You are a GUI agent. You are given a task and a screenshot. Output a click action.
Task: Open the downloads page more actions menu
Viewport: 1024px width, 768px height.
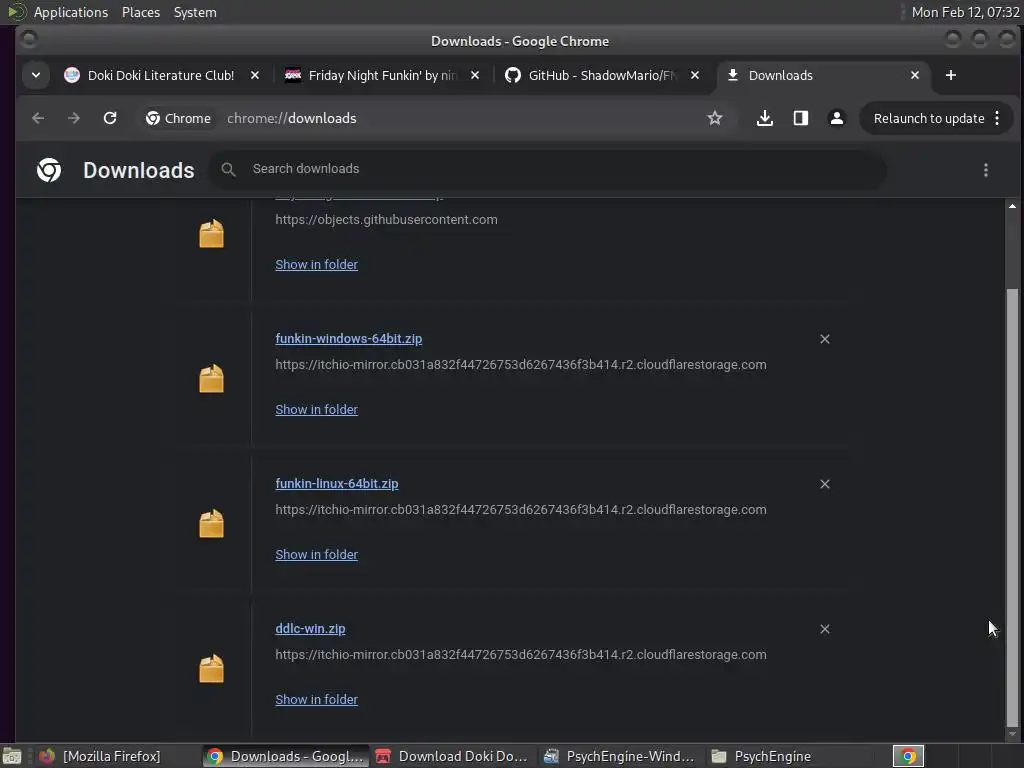click(985, 170)
